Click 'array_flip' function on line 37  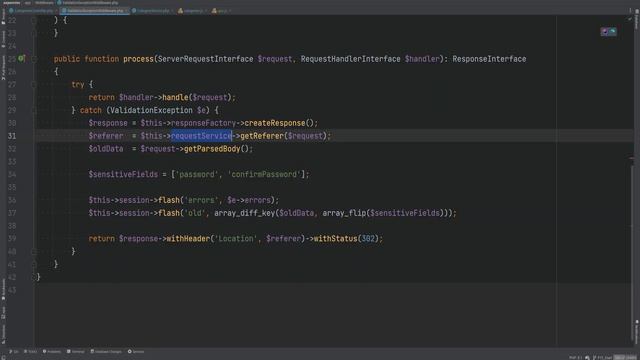coord(344,213)
